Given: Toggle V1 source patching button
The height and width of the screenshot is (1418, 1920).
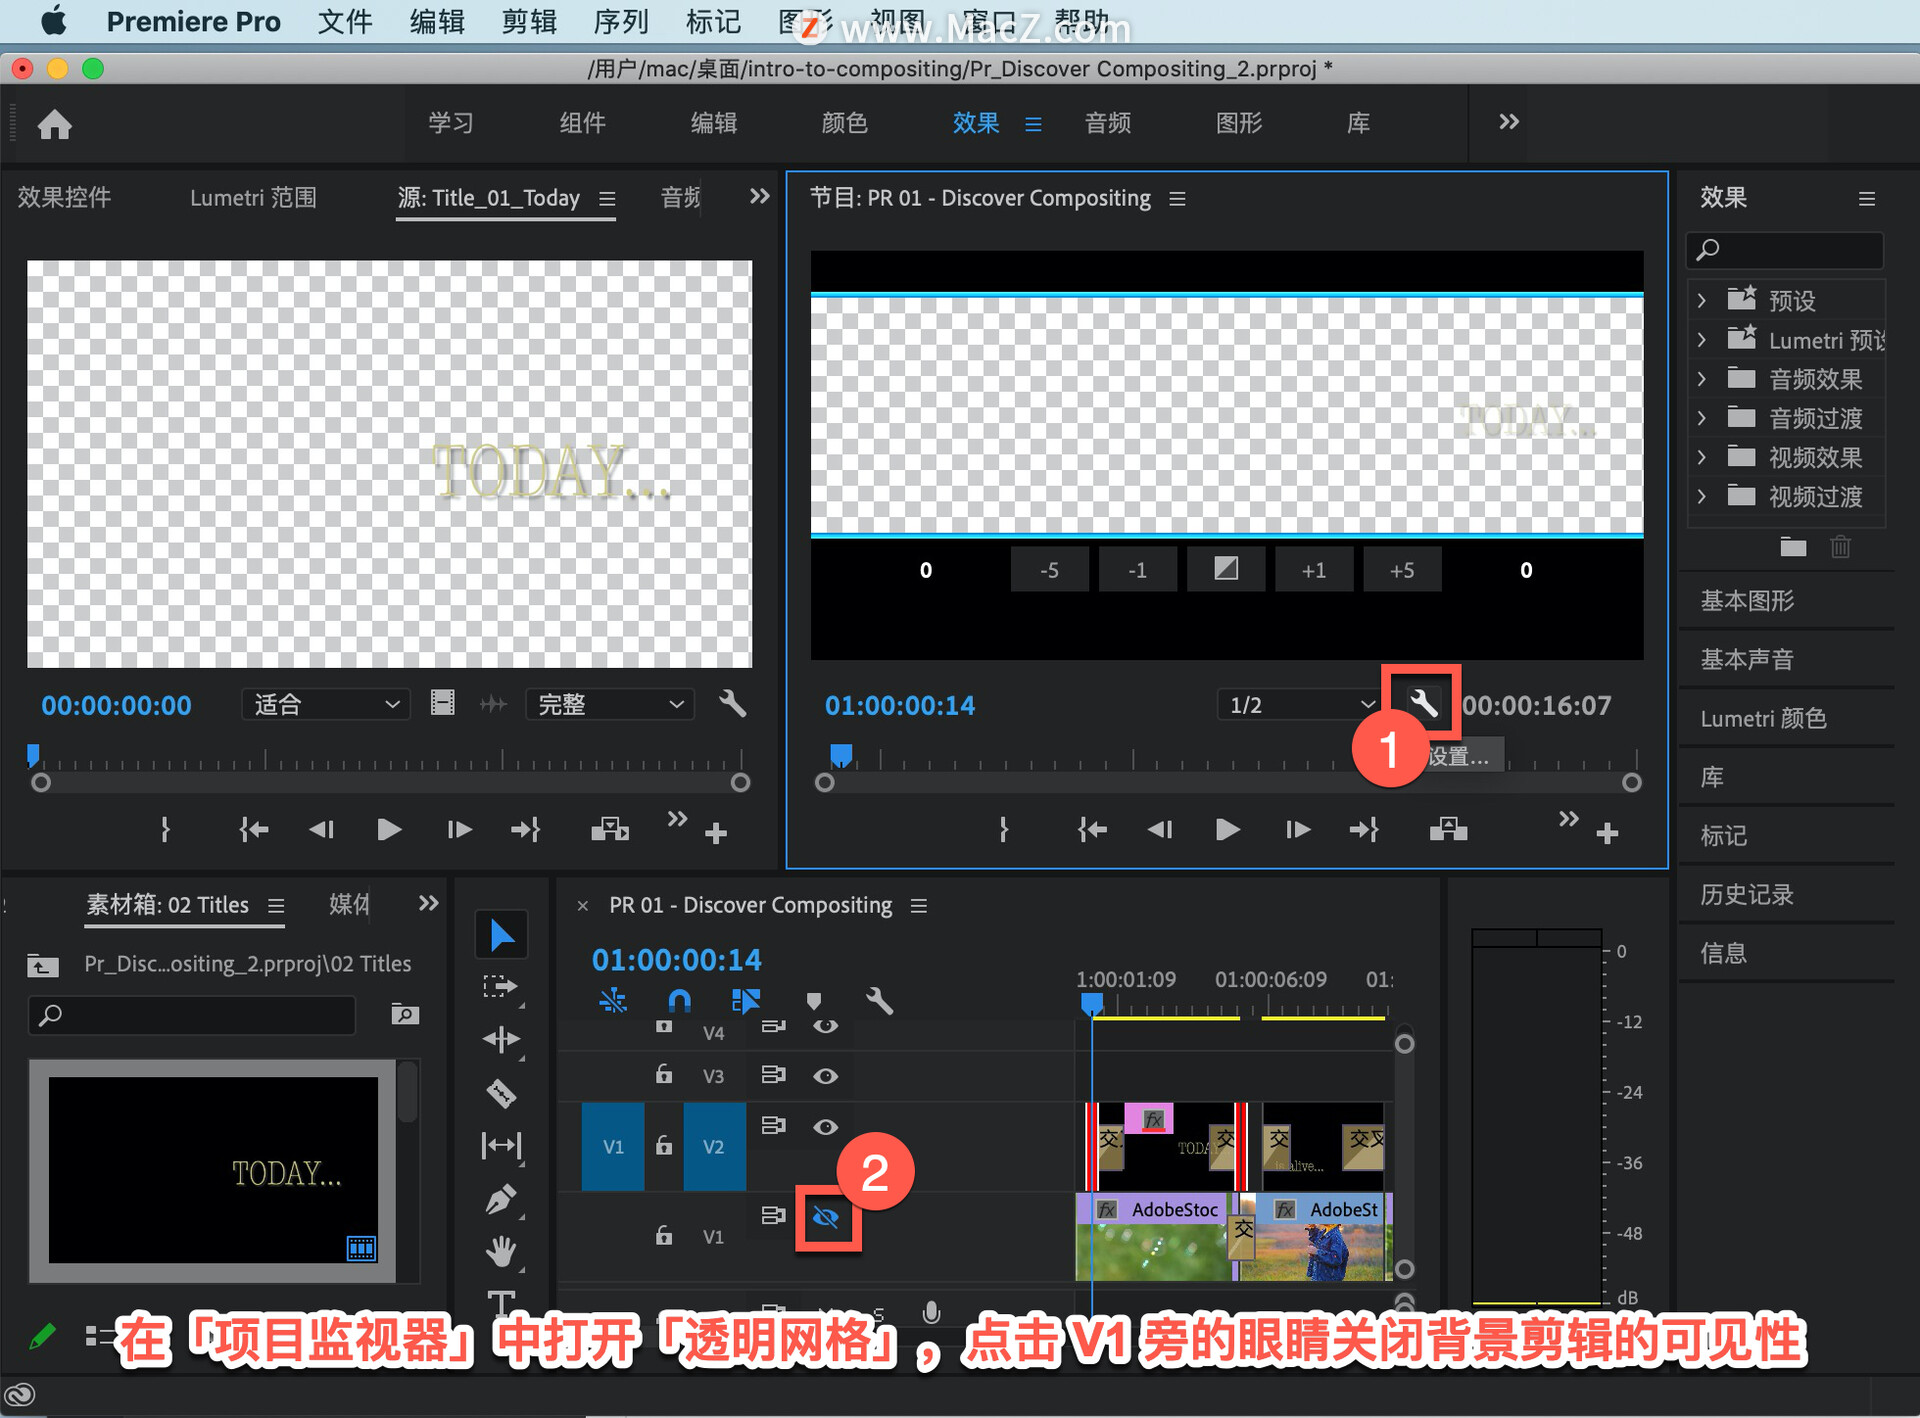Looking at the screenshot, I should (613, 1146).
